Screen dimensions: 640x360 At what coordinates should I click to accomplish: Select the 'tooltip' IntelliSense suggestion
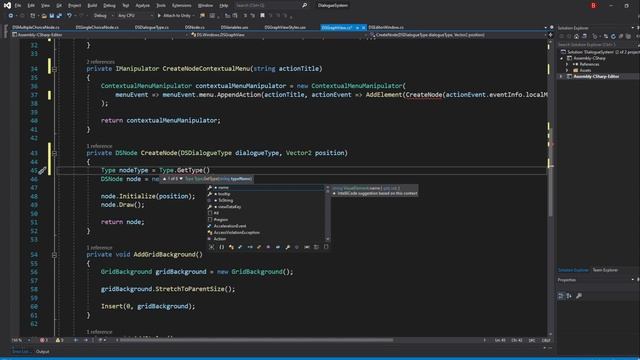pos(265,194)
